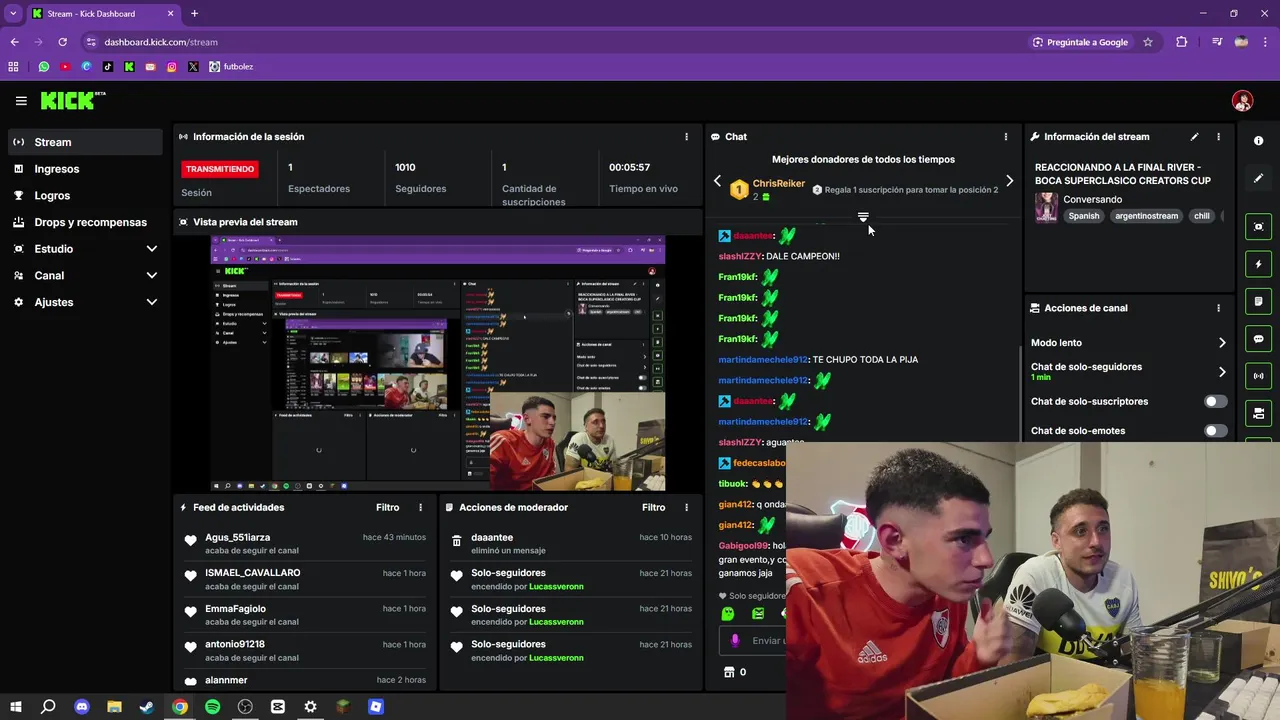Screen dimensions: 1280x720
Task: Open the Chat de solo-seguidores options arrow
Action: click(1222, 372)
